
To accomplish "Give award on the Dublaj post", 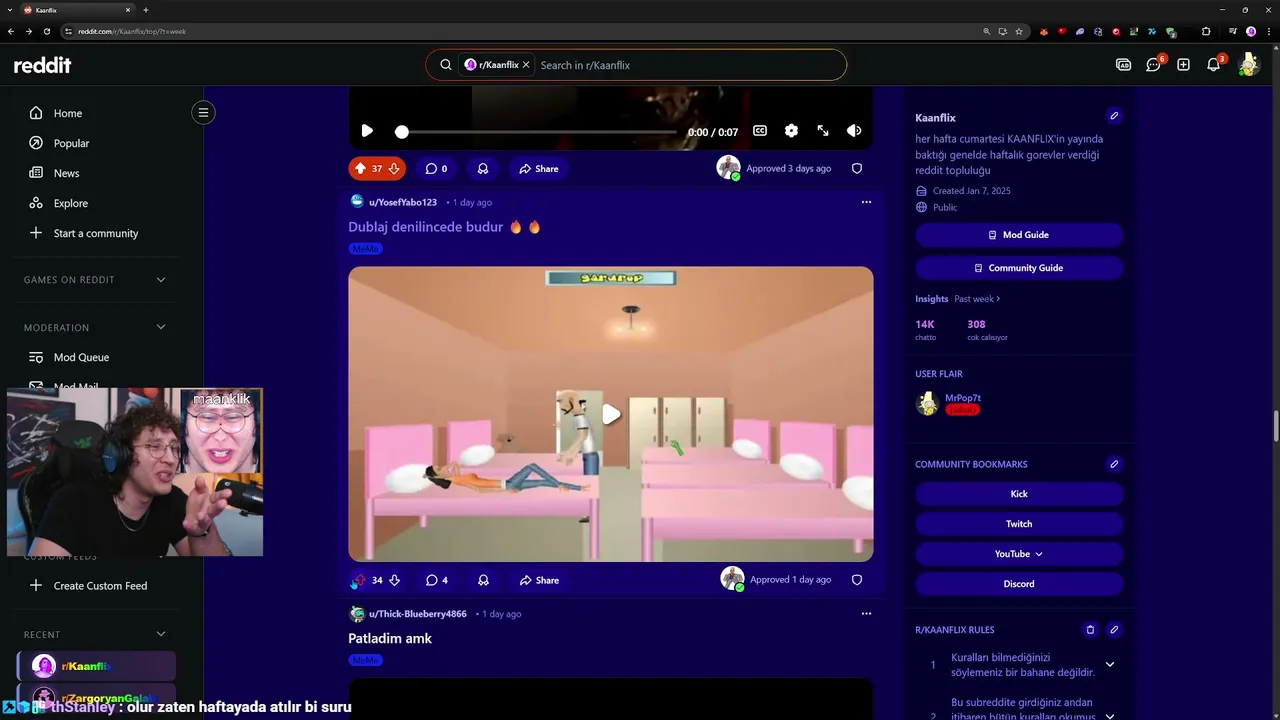I will tap(483, 580).
